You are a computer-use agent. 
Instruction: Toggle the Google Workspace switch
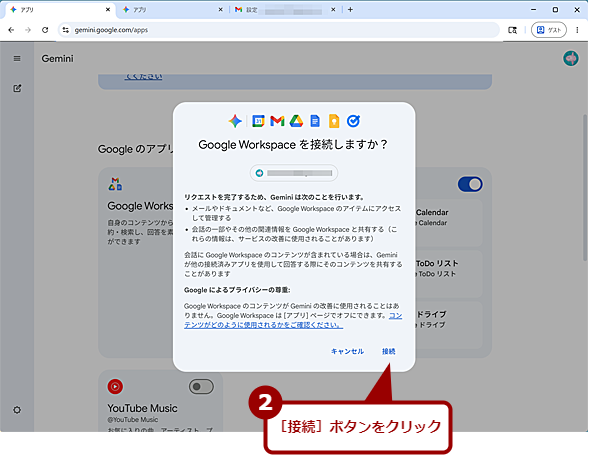[470, 184]
